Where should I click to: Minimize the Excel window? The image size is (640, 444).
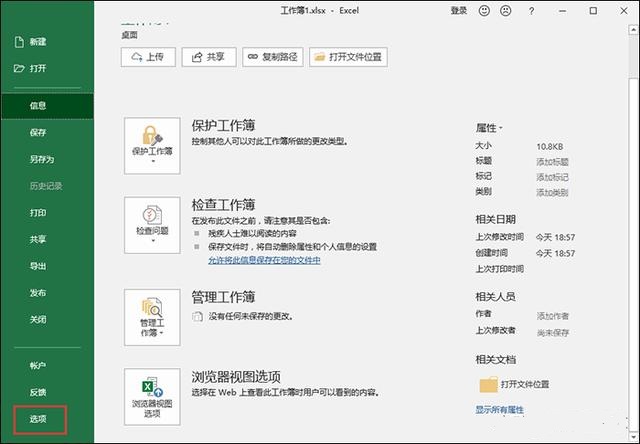point(562,11)
